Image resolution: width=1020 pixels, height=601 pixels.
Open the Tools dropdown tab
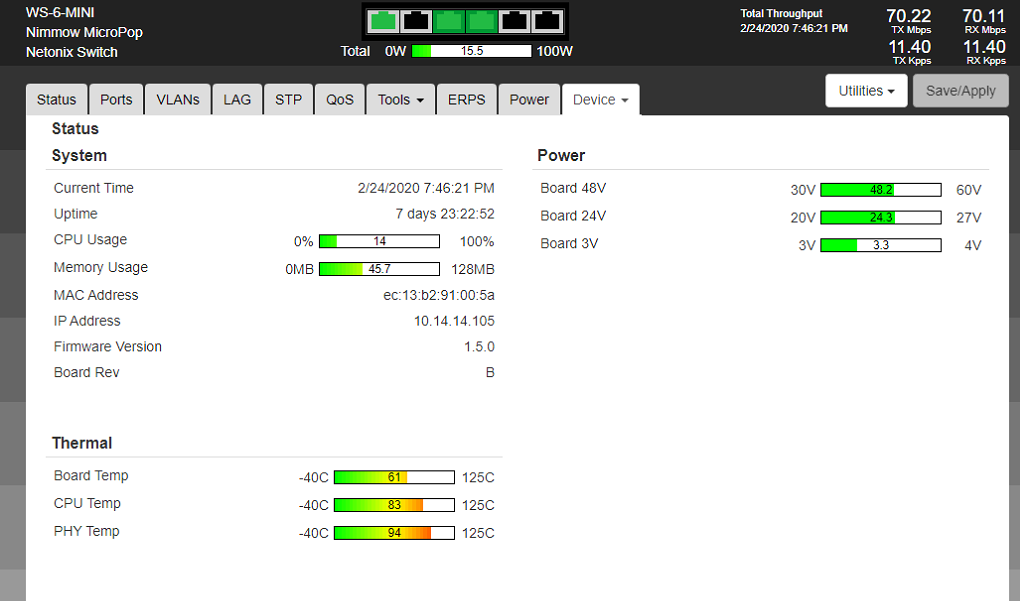pyautogui.click(x=401, y=100)
